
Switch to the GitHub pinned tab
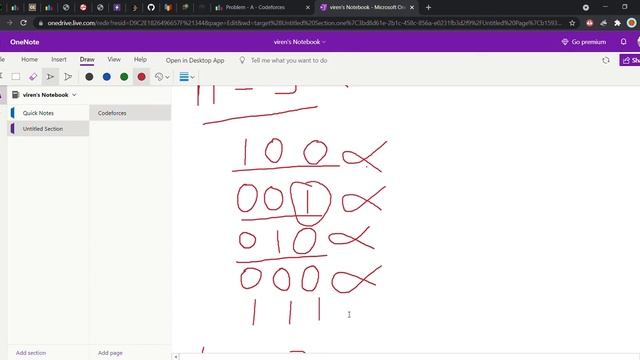click(151, 7)
